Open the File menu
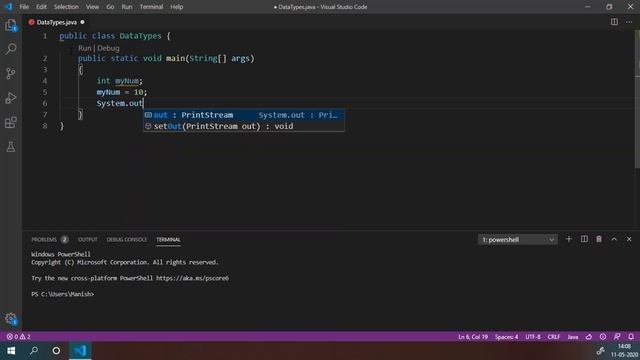Screen dimensions: 640x360 (x=24, y=7)
